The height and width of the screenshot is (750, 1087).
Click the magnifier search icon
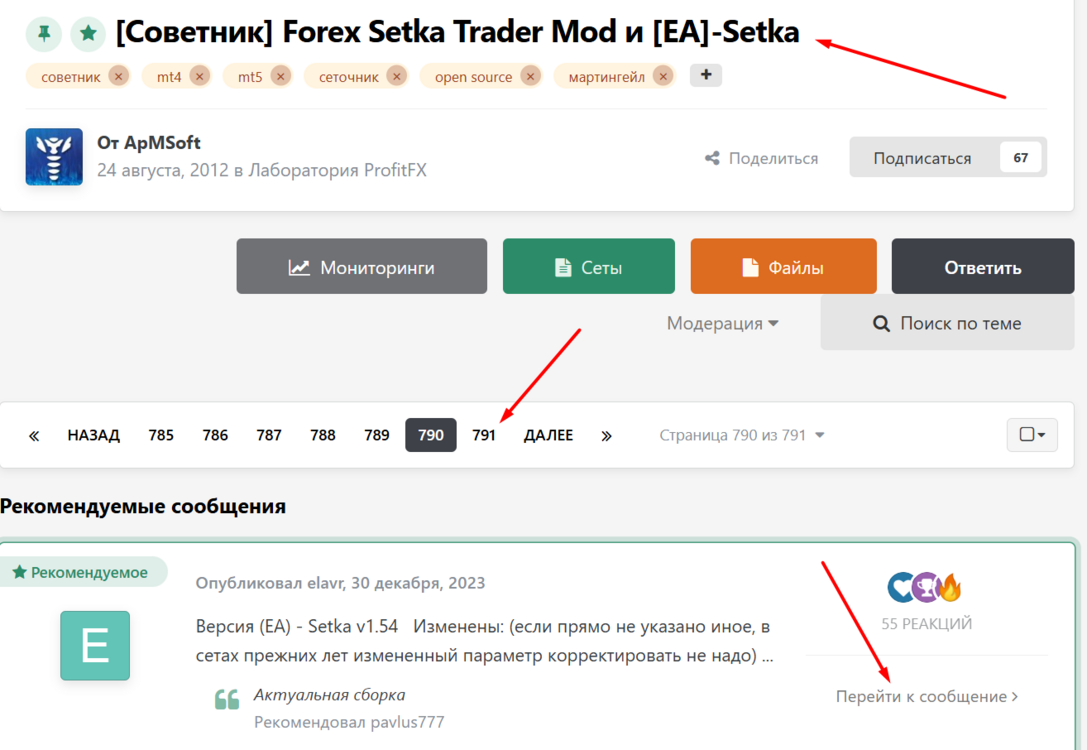click(881, 324)
